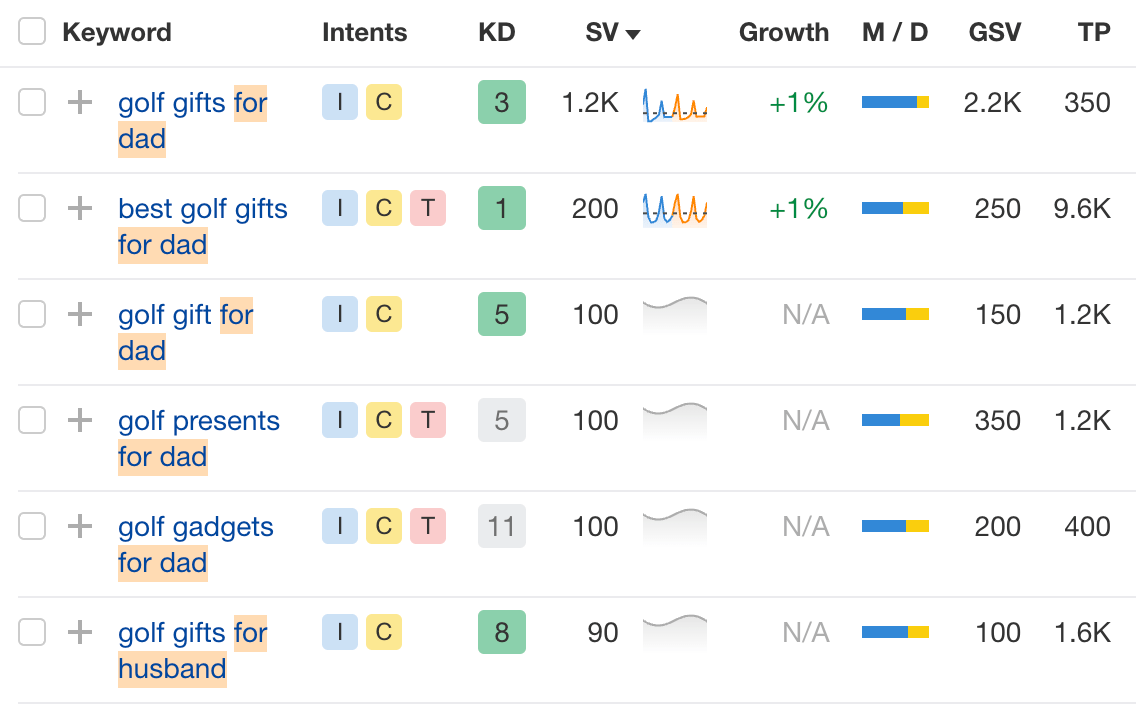Tick the checkbox next to "golf gifts for husband"
1136x704 pixels.
[x=31, y=632]
